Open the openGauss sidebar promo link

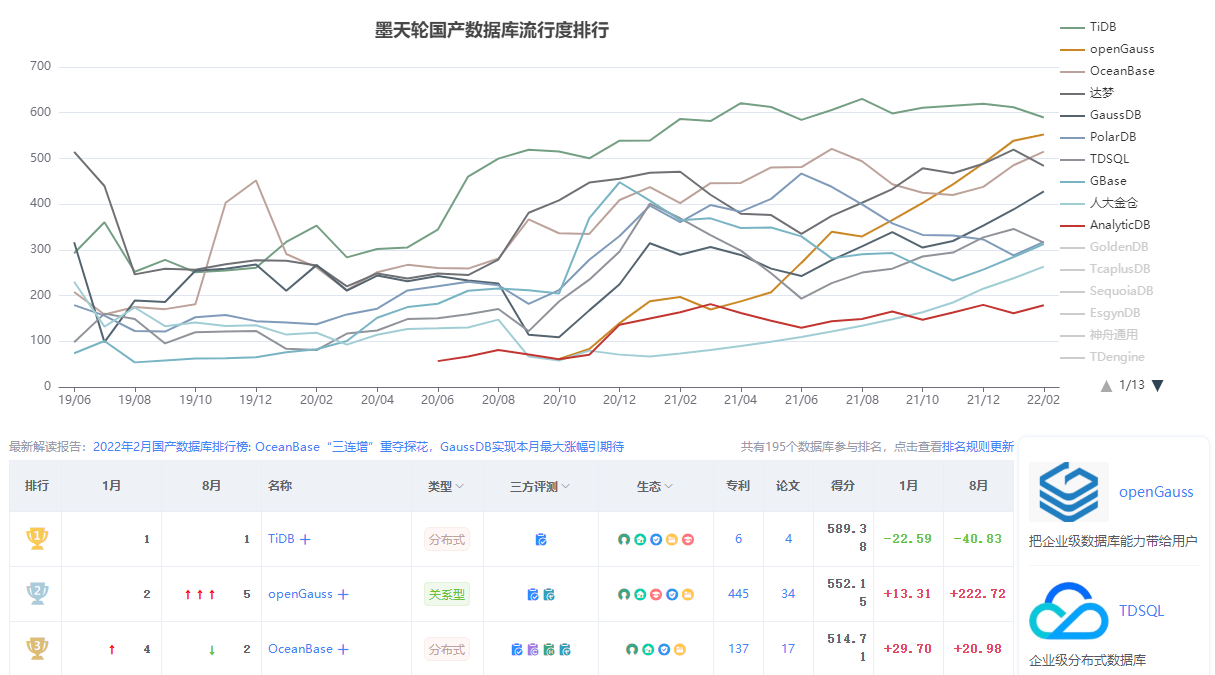[x=1156, y=492]
